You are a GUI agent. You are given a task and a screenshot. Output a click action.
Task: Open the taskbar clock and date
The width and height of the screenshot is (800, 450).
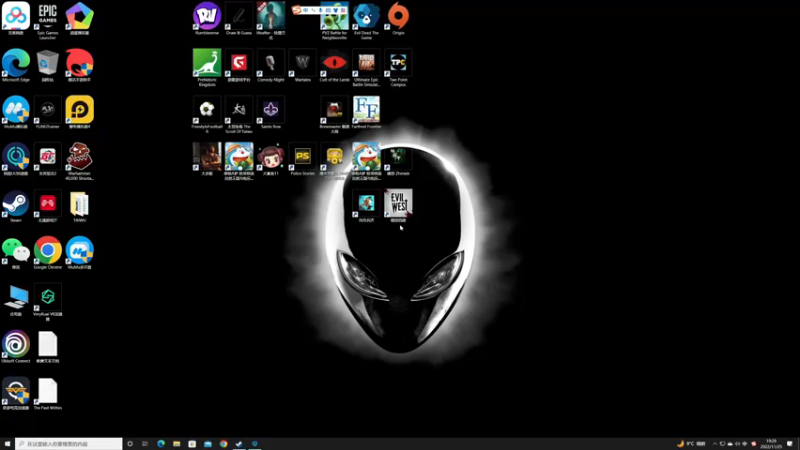pos(771,444)
